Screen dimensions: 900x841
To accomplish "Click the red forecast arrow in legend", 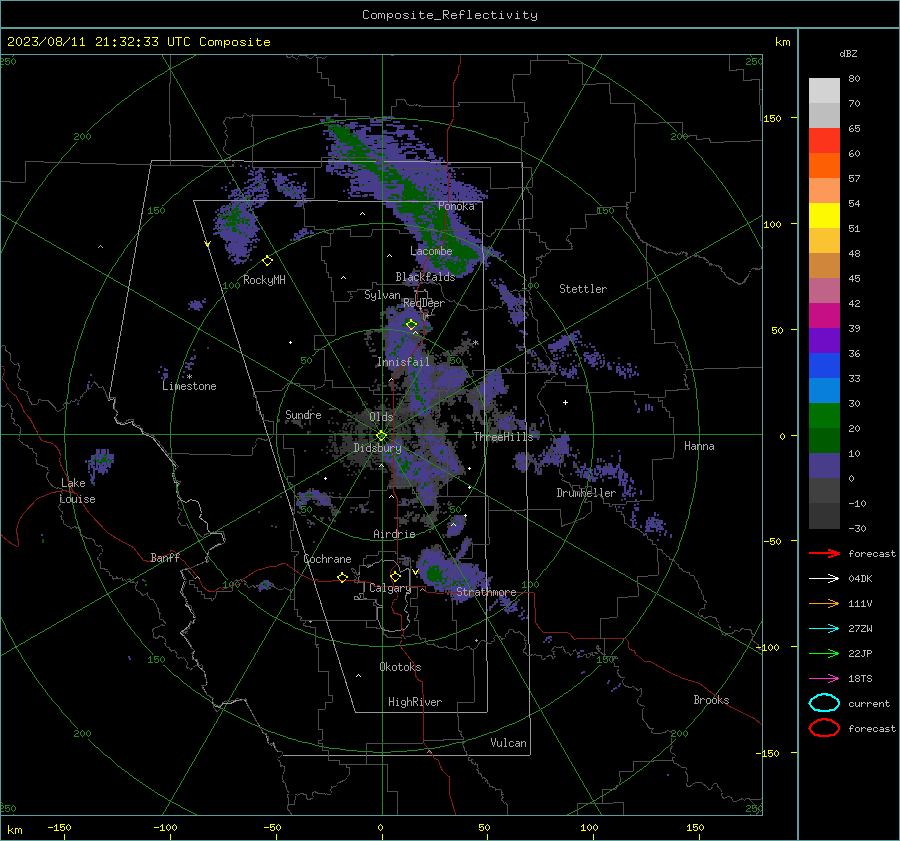I will pyautogui.click(x=824, y=553).
